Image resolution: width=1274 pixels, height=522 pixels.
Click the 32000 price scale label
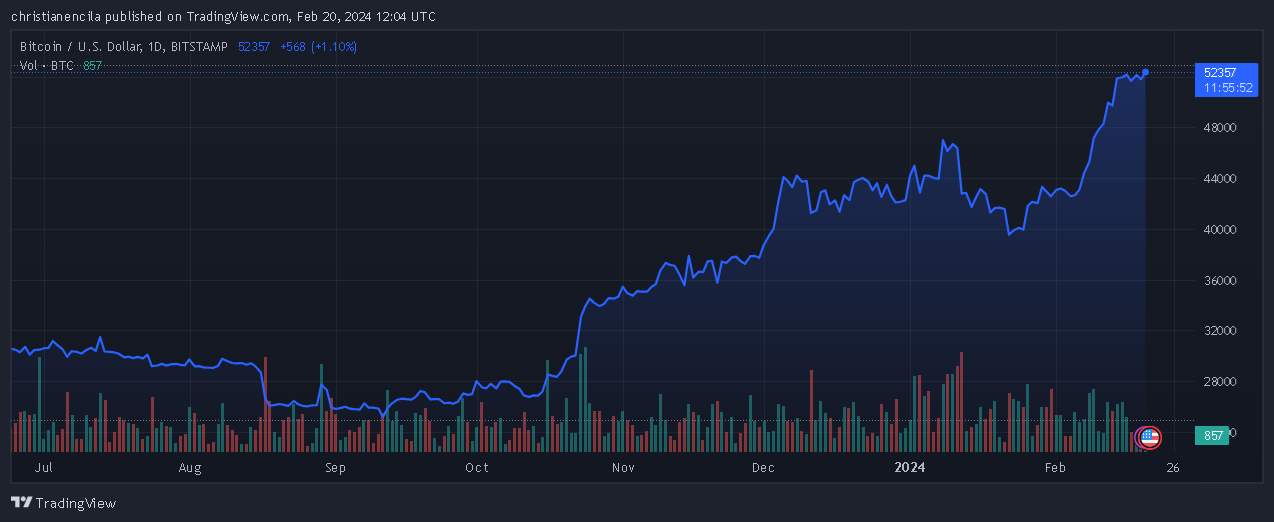coord(1220,331)
